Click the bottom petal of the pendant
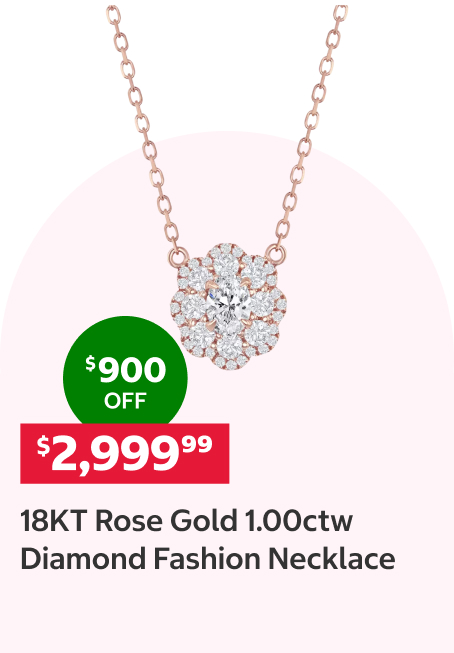The image size is (454, 653). [229, 348]
